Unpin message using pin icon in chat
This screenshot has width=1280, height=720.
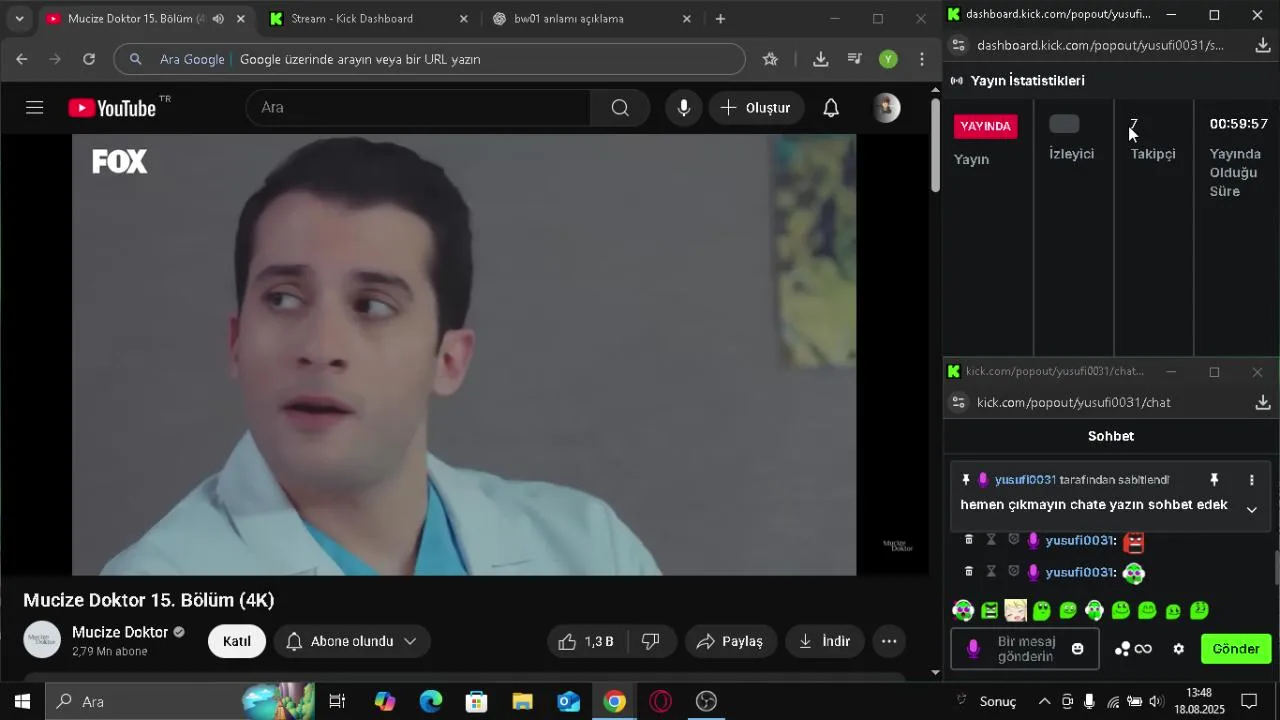pos(1214,480)
